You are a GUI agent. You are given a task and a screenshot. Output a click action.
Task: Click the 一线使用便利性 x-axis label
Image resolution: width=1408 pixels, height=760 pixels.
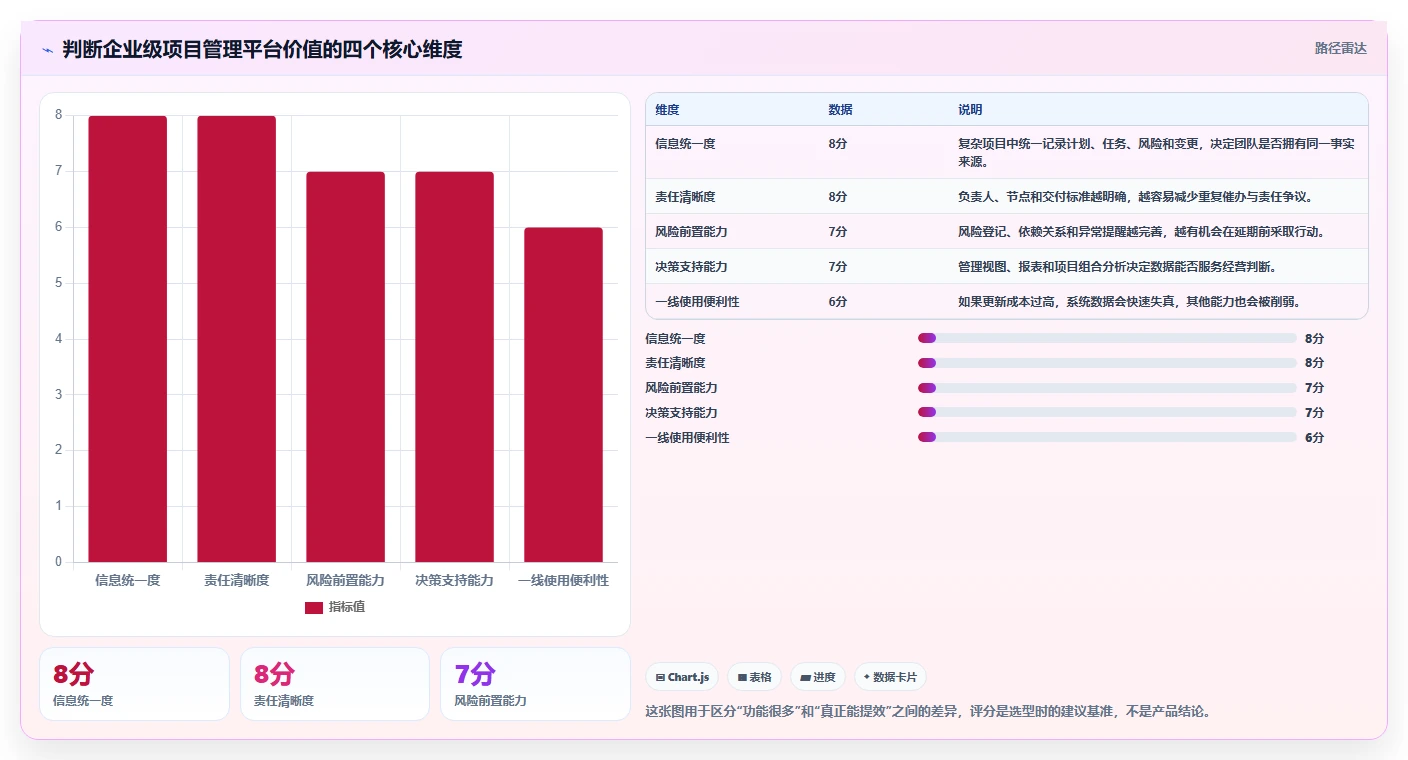coord(563,580)
